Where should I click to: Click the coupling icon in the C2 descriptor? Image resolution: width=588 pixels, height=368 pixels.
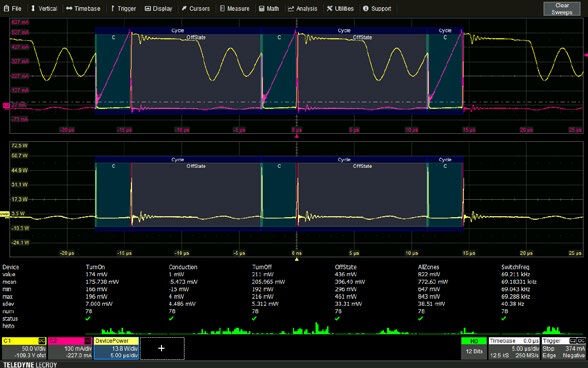pyautogui.click(x=88, y=341)
